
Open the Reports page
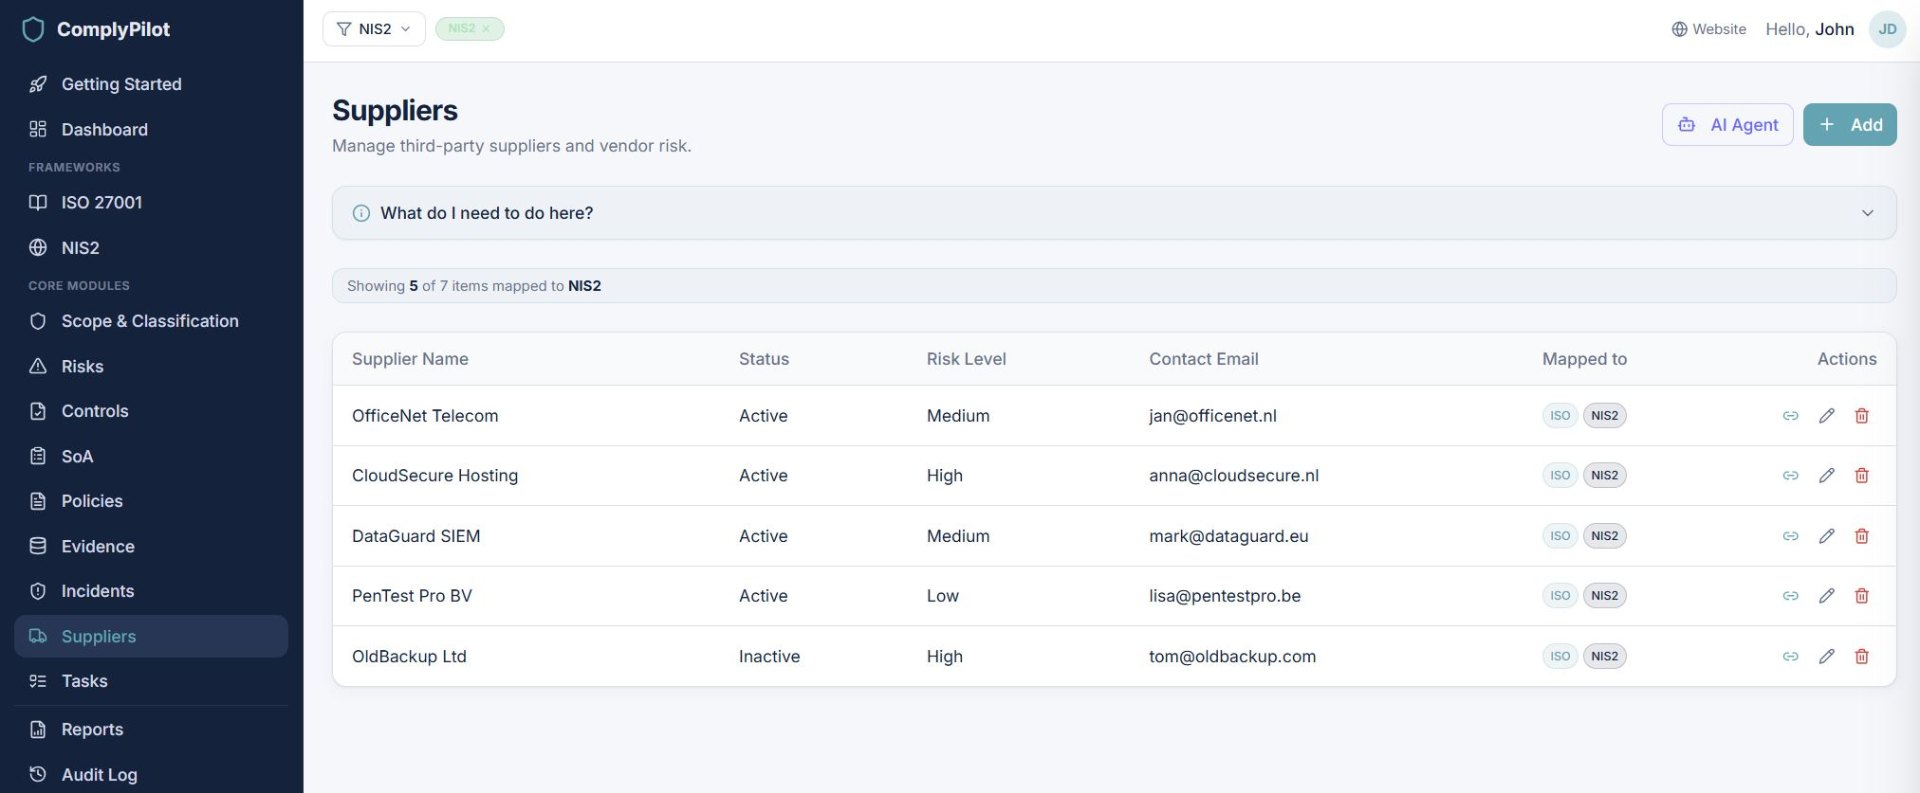tap(151, 729)
